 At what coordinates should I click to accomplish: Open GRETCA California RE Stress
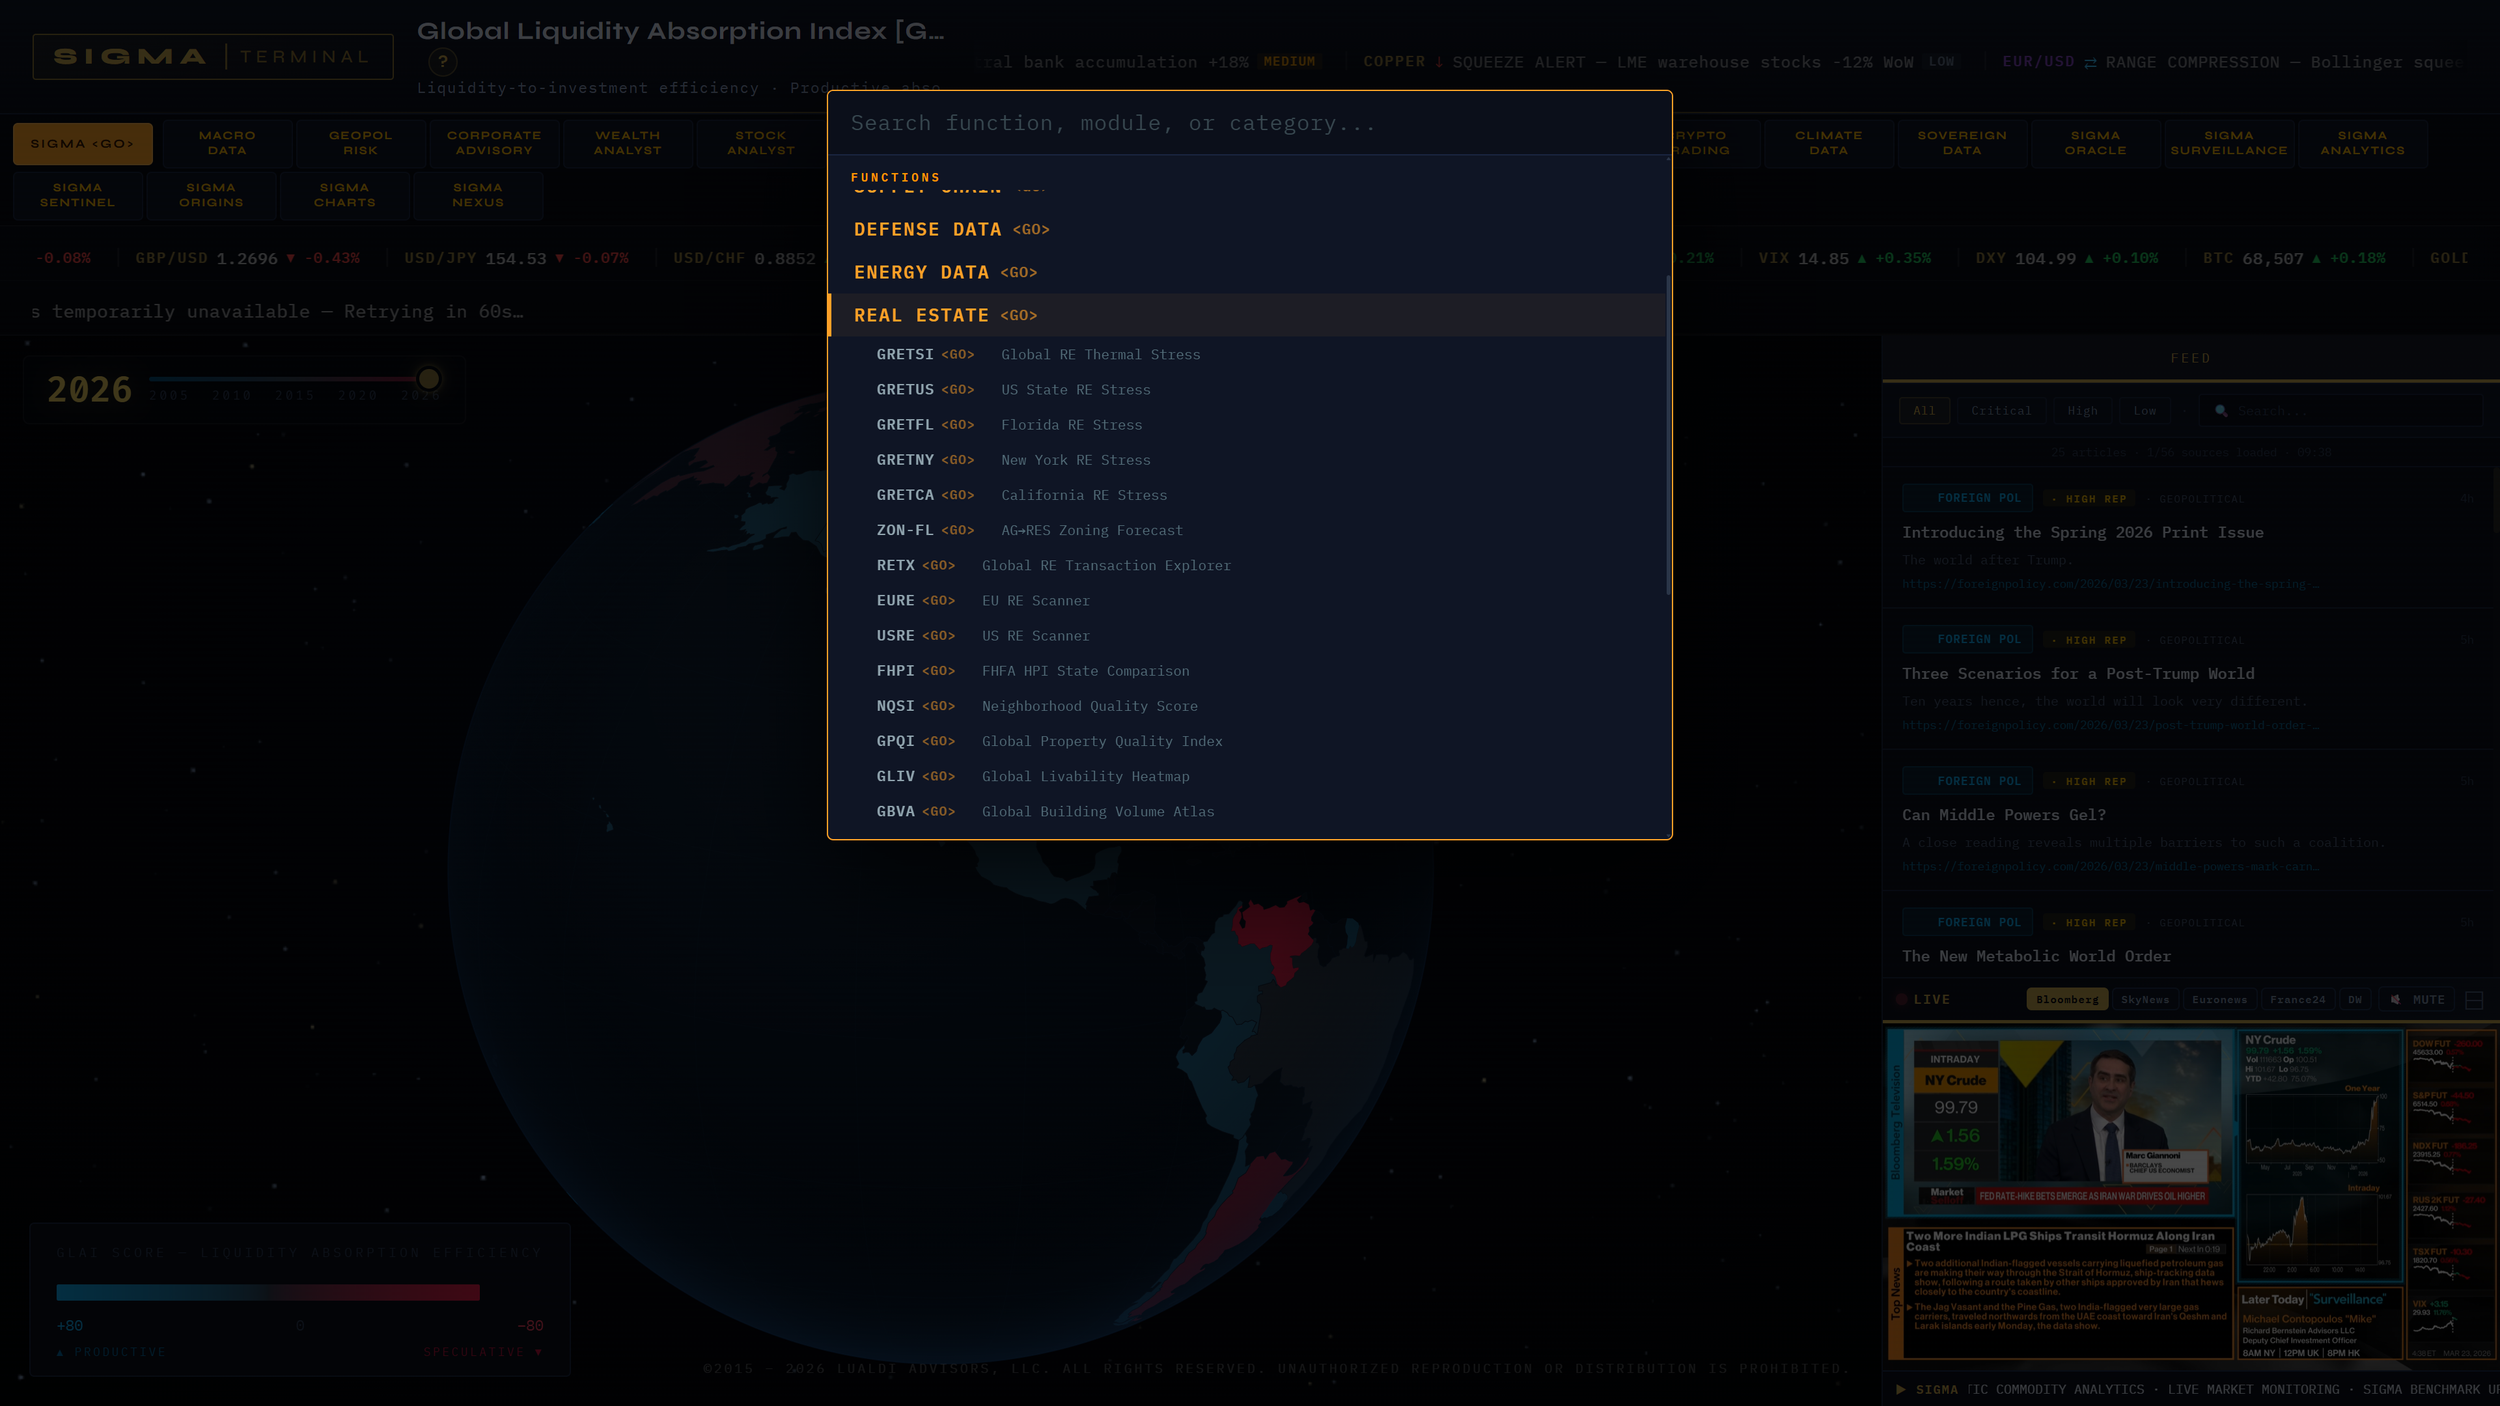[x=1247, y=495]
